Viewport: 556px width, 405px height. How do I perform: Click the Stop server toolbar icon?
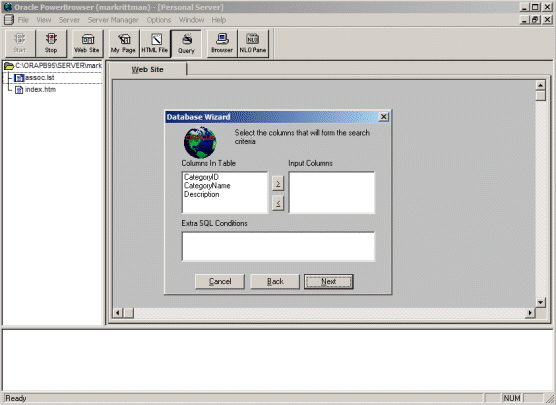click(x=51, y=43)
